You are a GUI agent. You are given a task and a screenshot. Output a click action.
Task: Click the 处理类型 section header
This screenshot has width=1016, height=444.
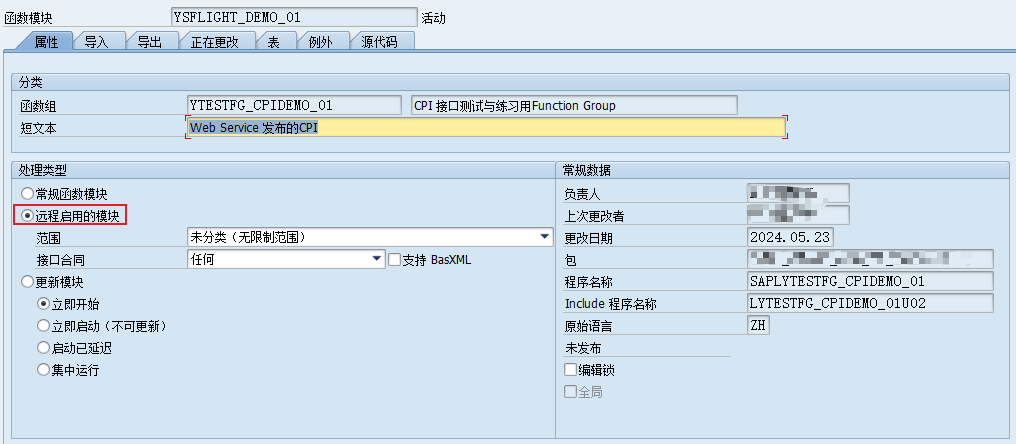(43, 170)
